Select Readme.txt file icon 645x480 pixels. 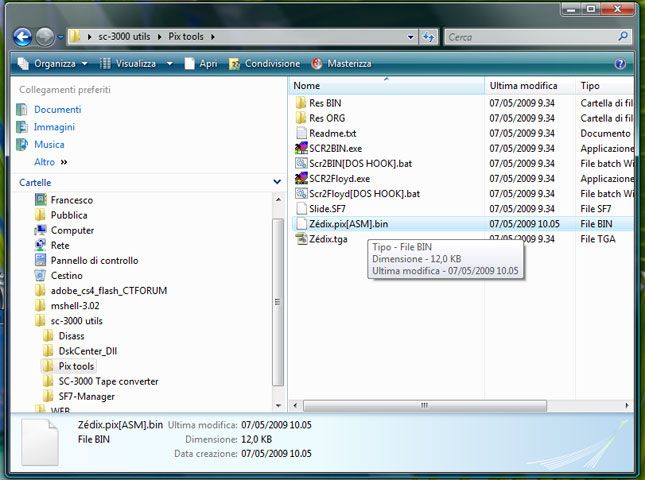tap(301, 133)
